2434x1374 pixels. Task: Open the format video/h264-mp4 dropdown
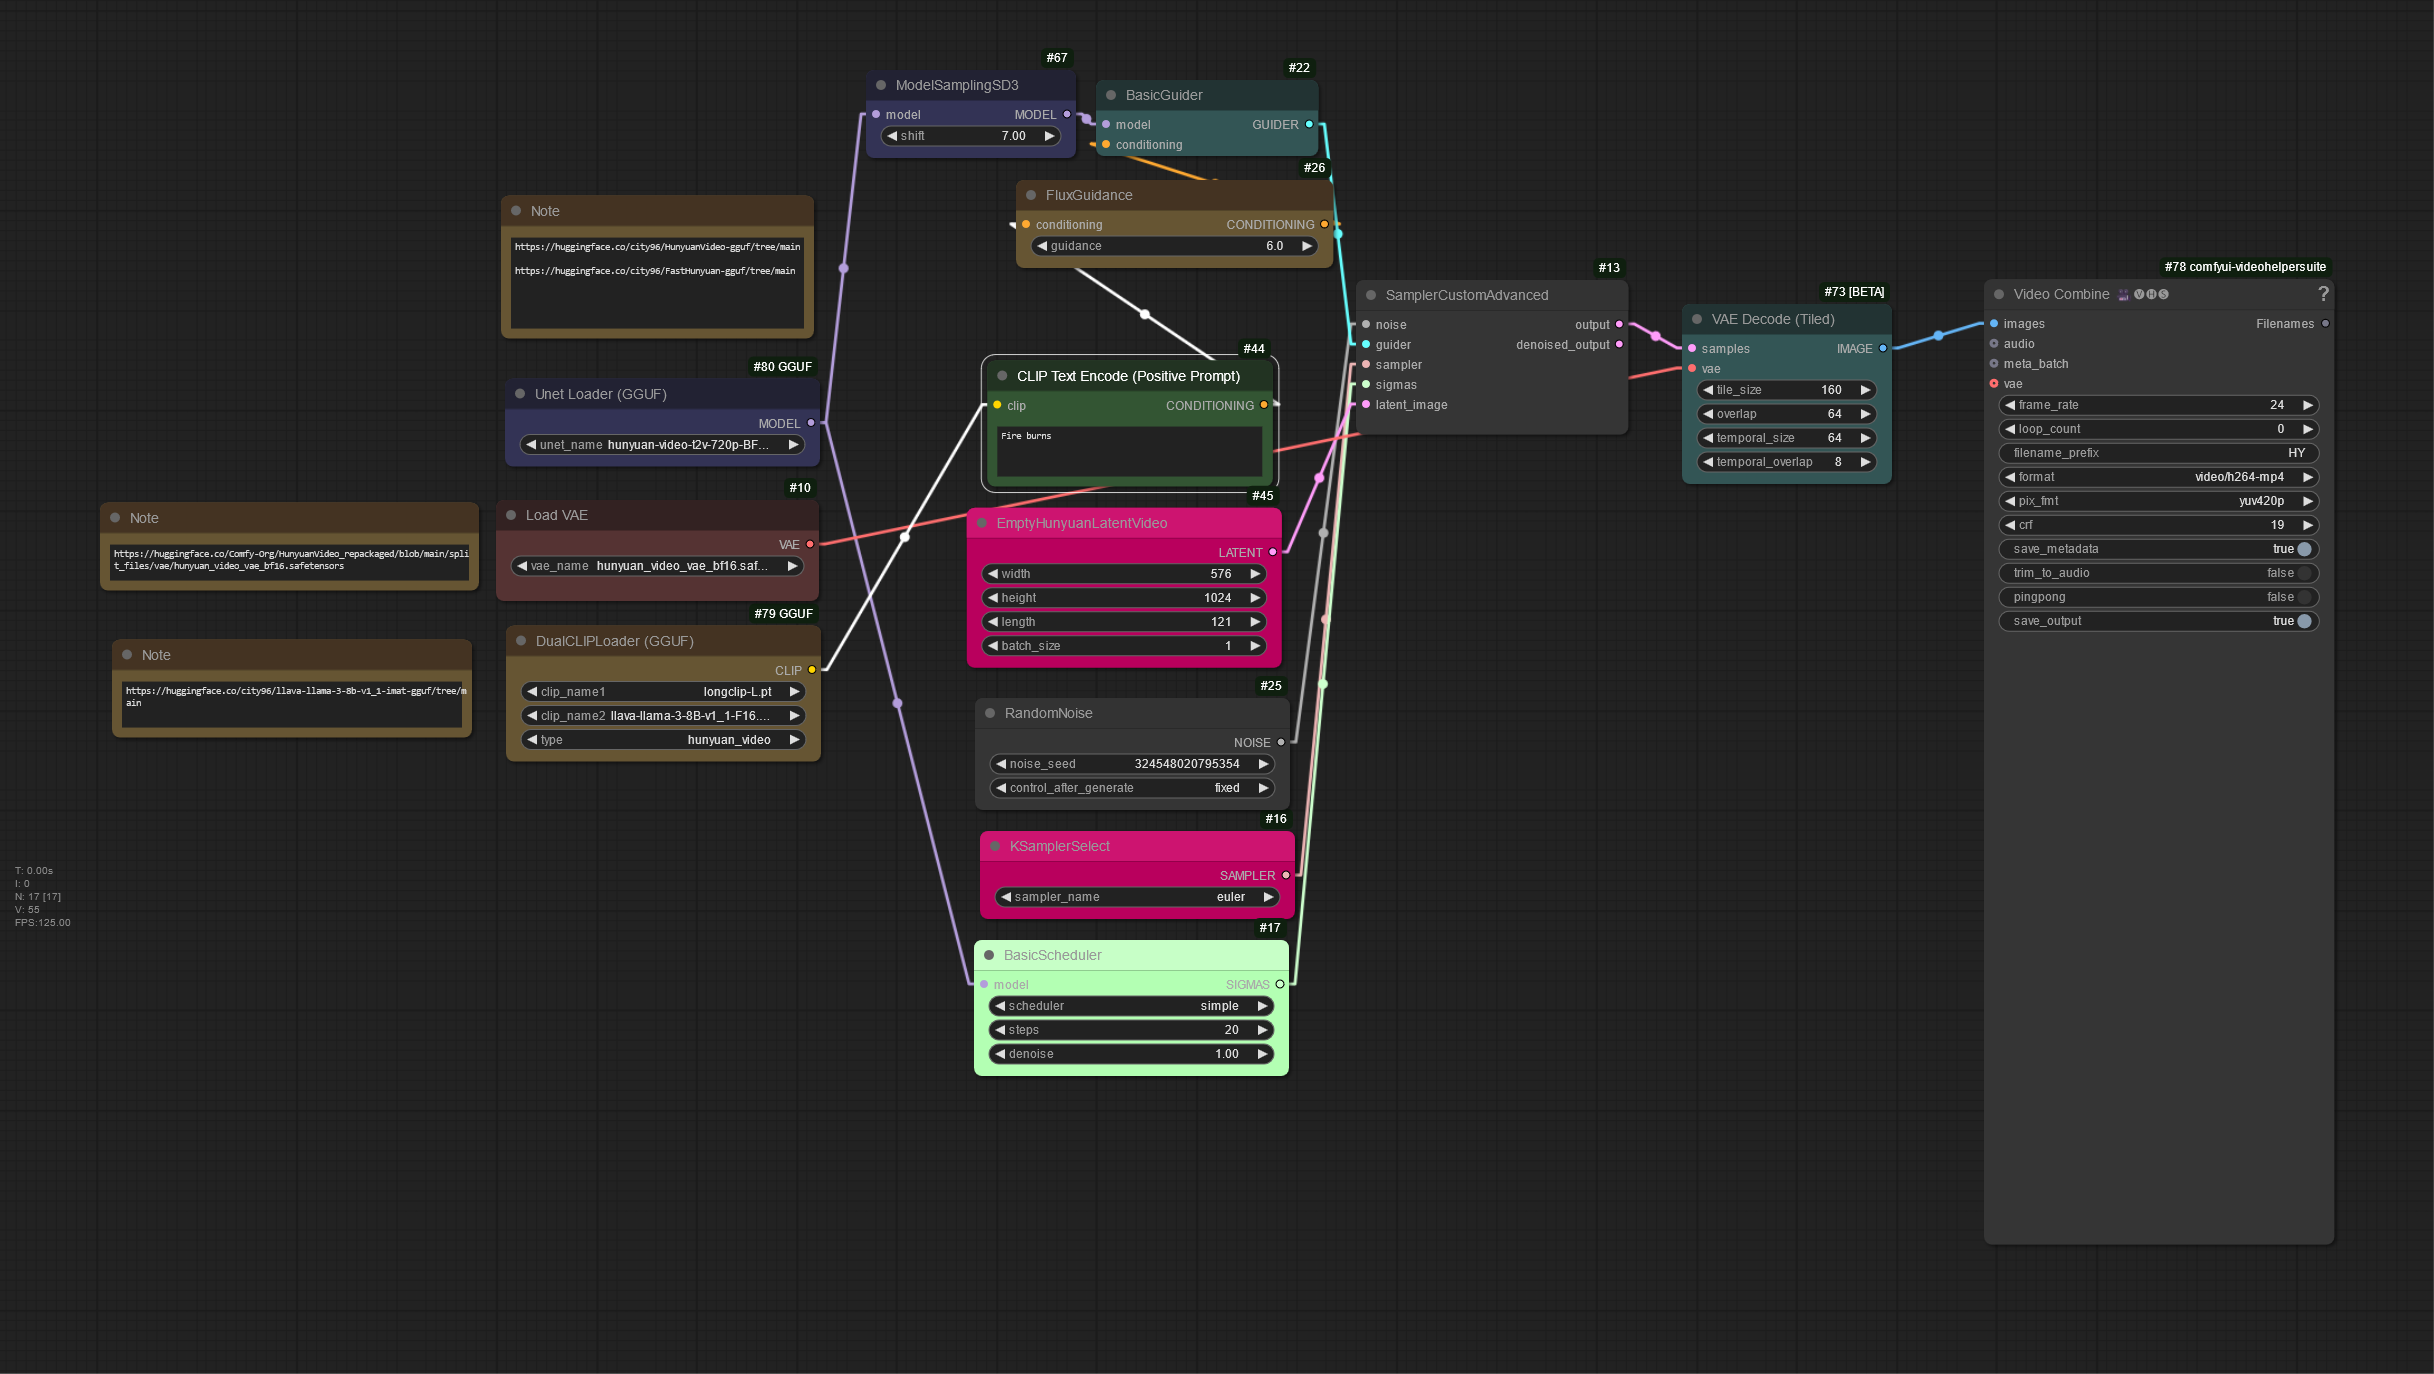(x=2158, y=477)
